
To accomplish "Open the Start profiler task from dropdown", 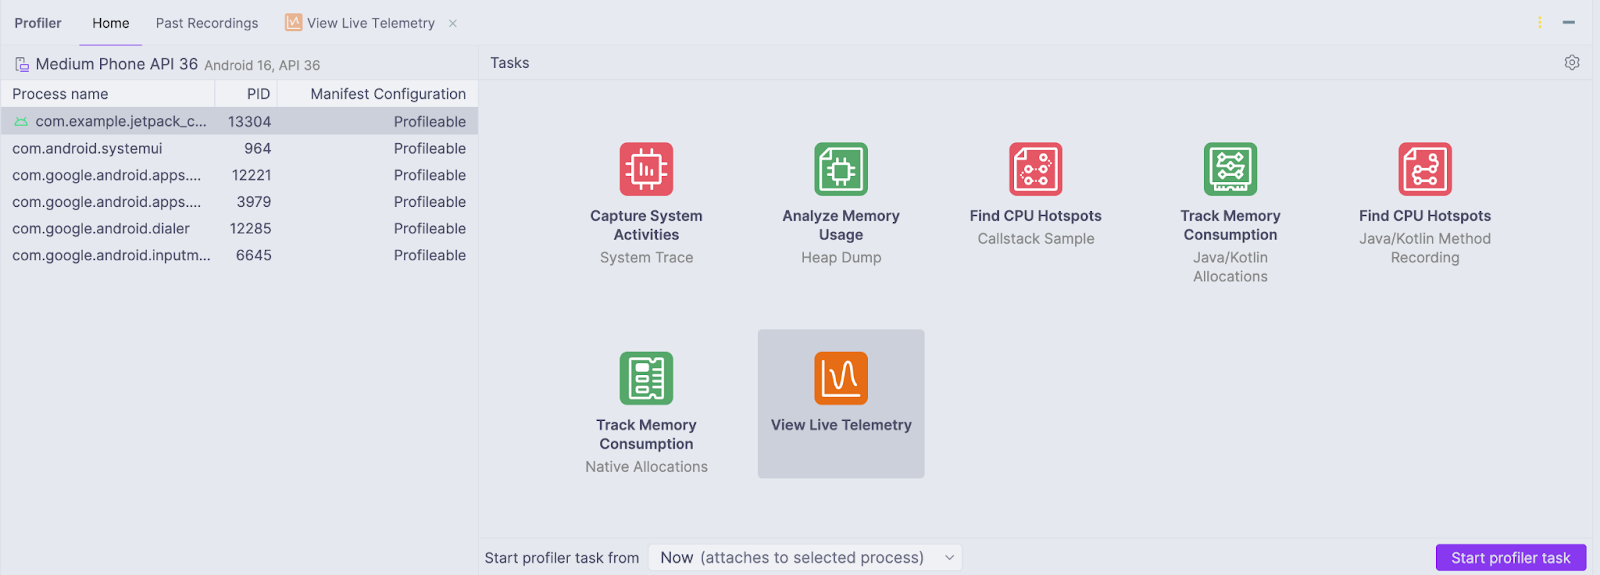I will tap(805, 558).
